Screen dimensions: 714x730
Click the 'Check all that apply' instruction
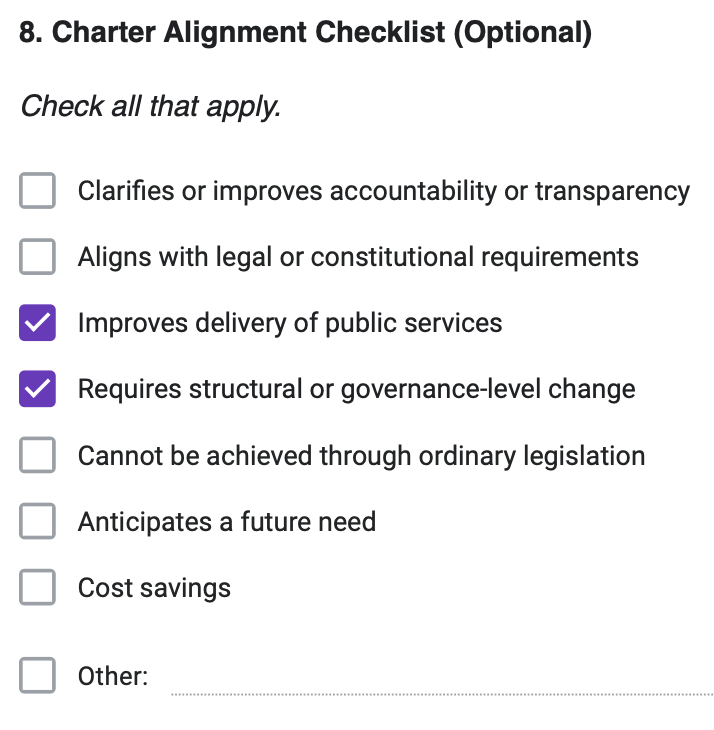[150, 106]
